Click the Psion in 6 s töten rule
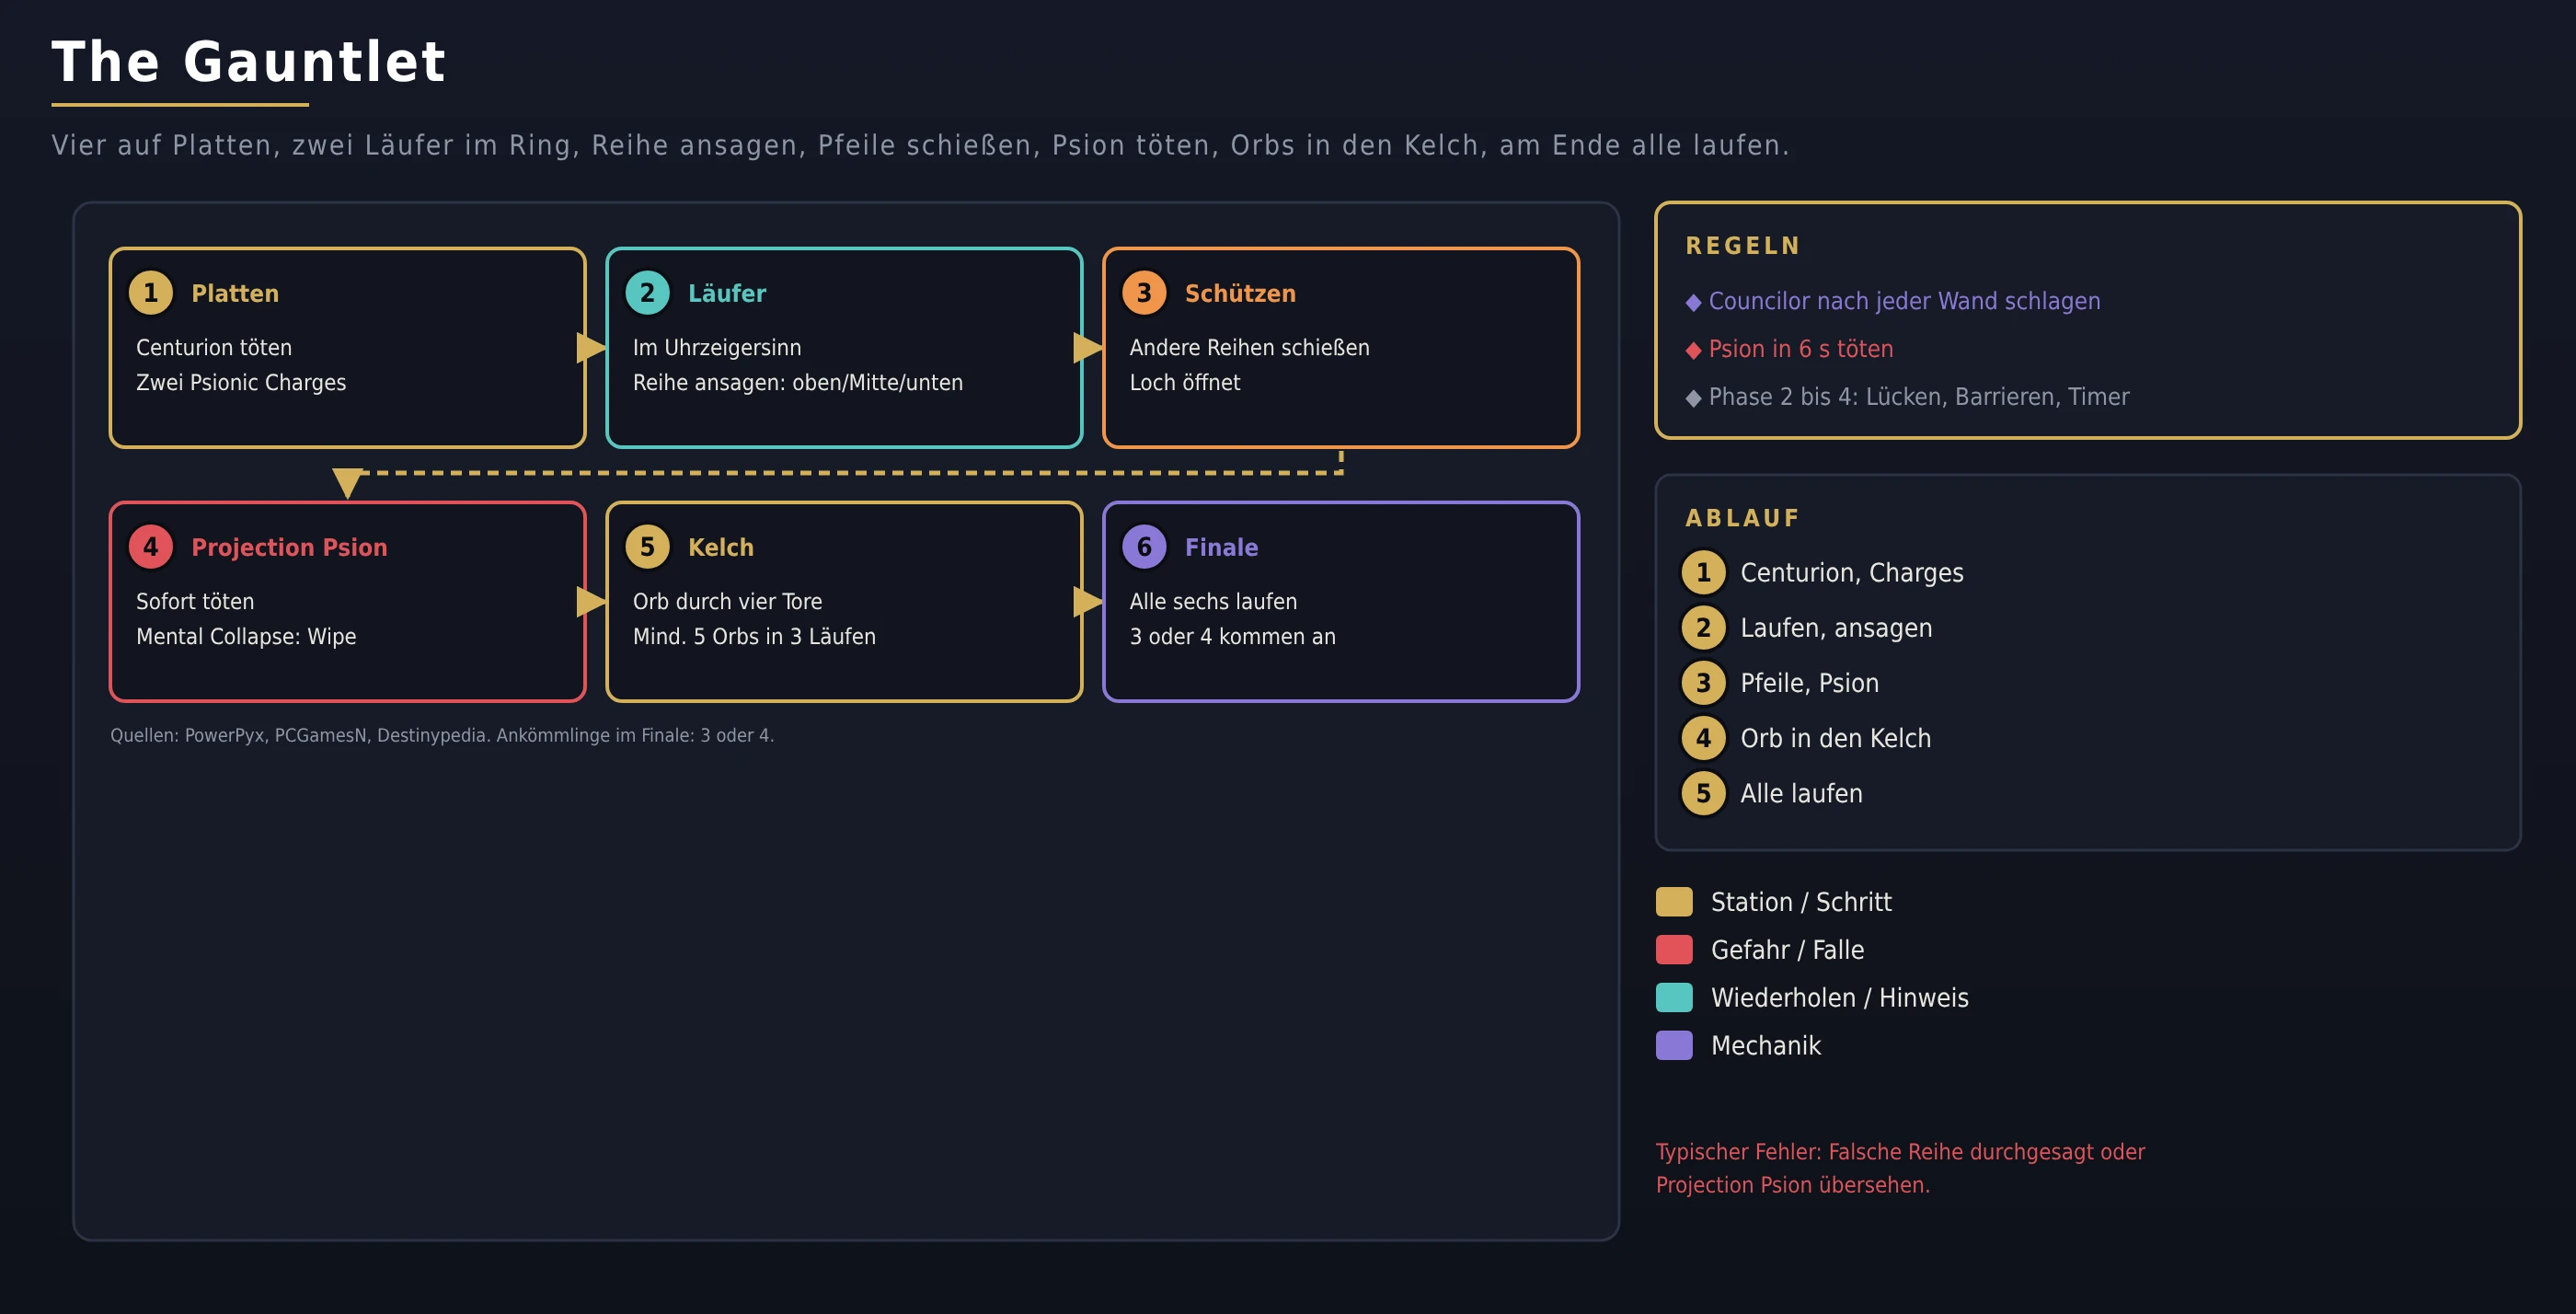 (1789, 349)
